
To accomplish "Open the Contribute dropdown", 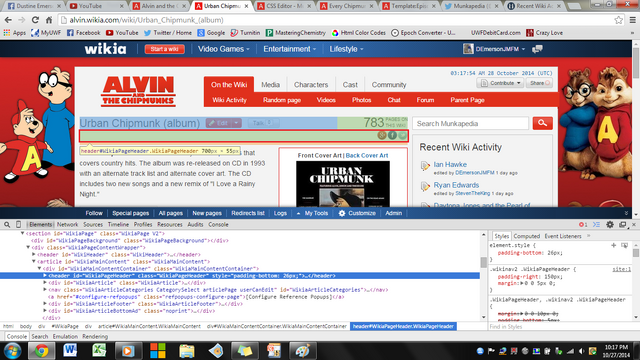I will [x=500, y=83].
